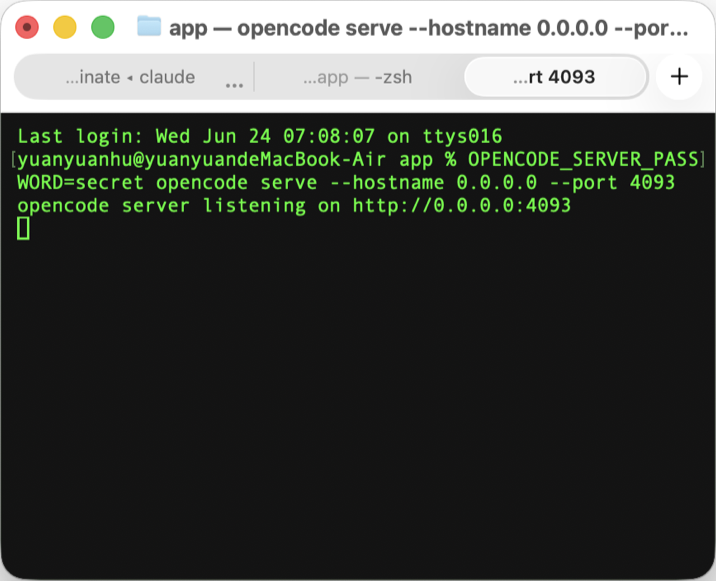
Task: Click the terminal cursor block
Action: coord(23,228)
